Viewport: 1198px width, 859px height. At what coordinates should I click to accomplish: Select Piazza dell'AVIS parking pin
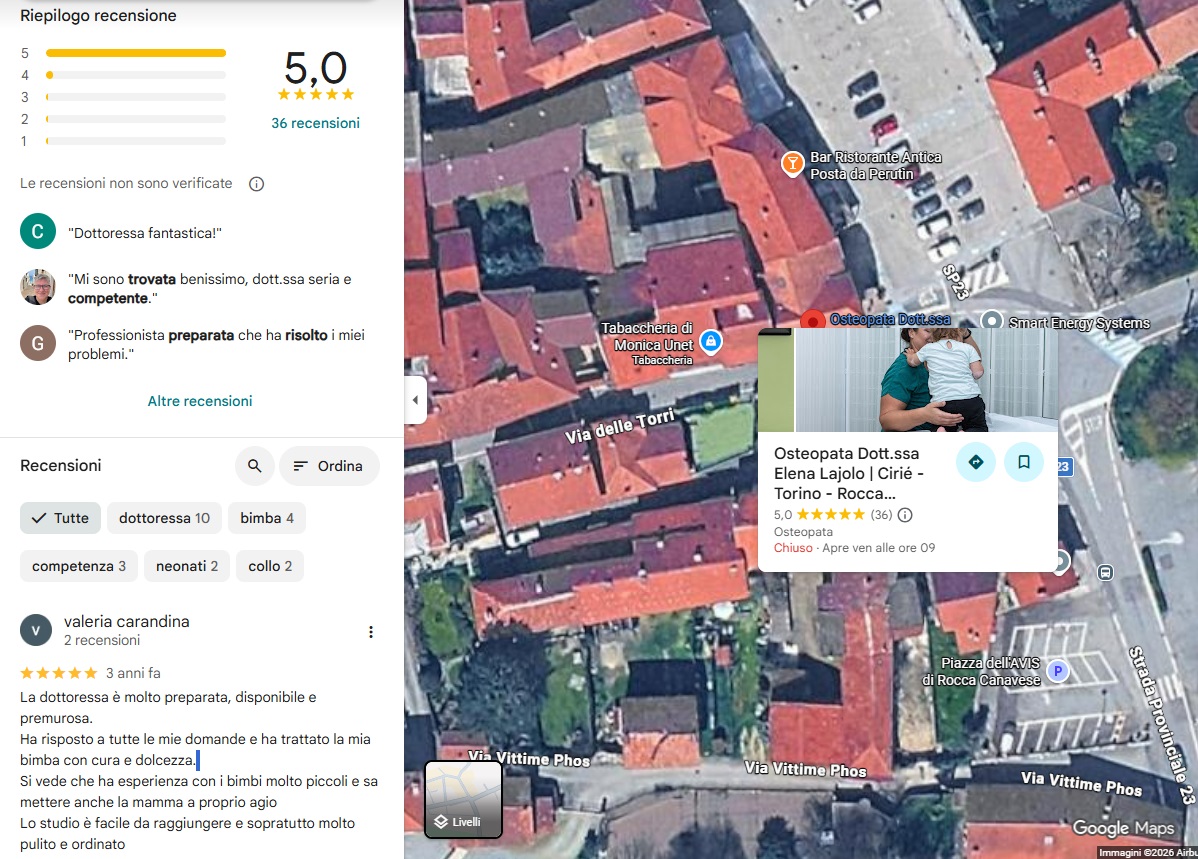(1057, 671)
